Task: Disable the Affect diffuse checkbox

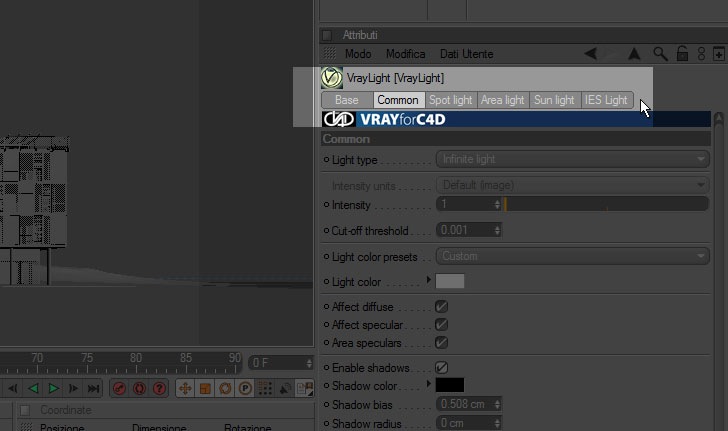Action: pos(441,307)
